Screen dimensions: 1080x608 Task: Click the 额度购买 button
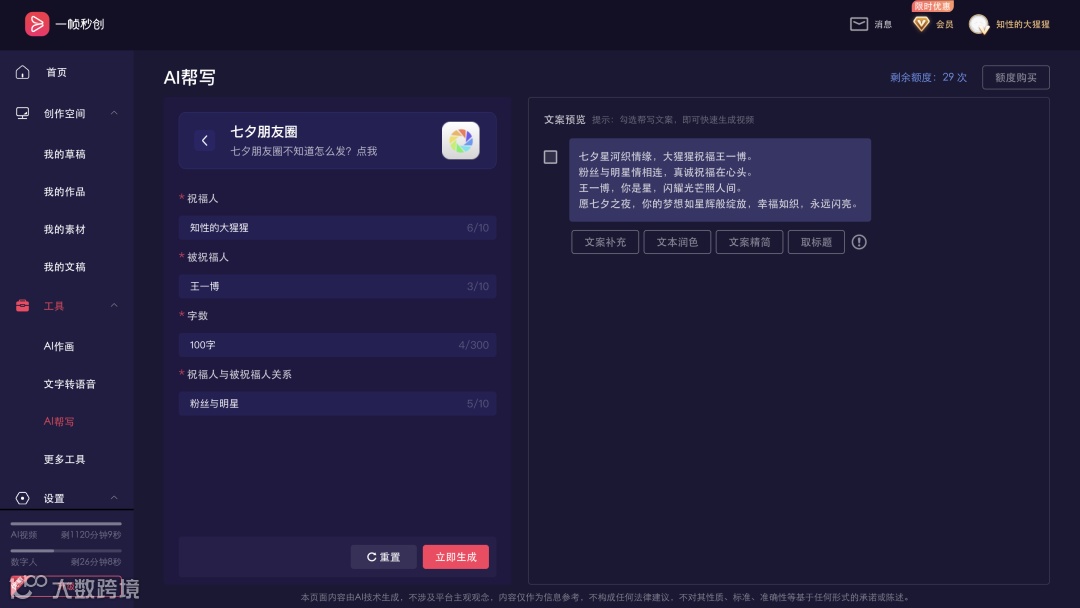pyautogui.click(x=1015, y=77)
